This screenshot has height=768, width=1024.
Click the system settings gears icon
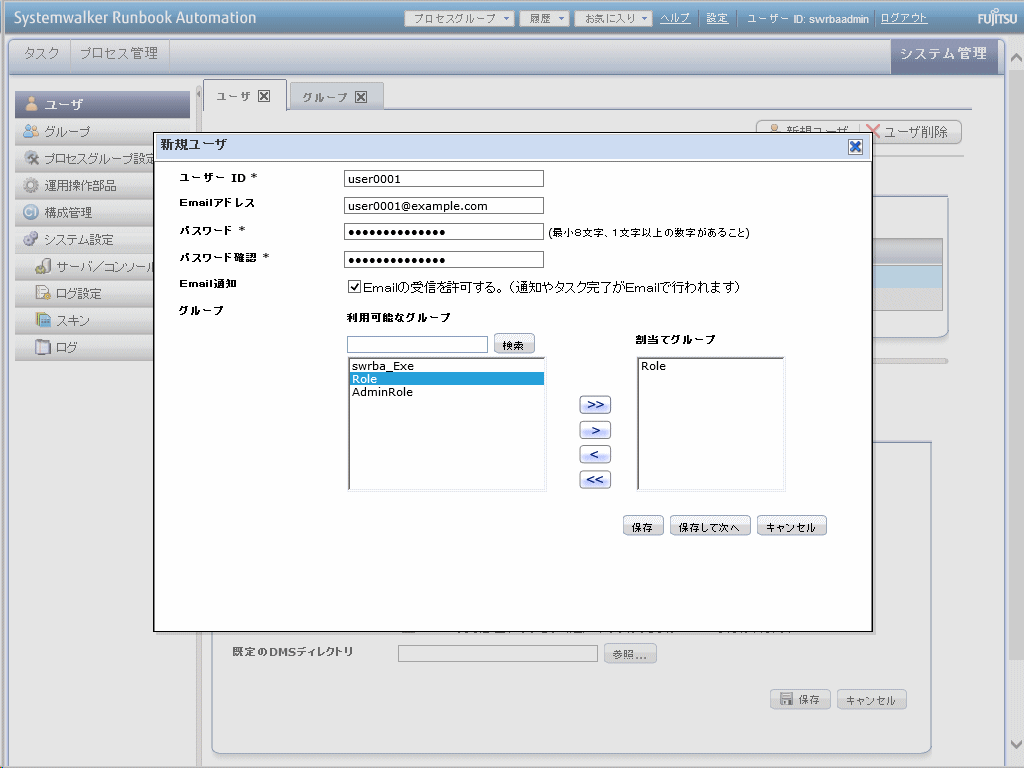coord(31,239)
